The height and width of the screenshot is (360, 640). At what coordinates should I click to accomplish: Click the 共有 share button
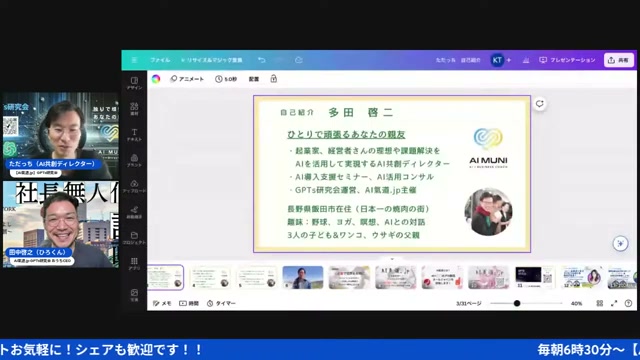[x=618, y=60]
